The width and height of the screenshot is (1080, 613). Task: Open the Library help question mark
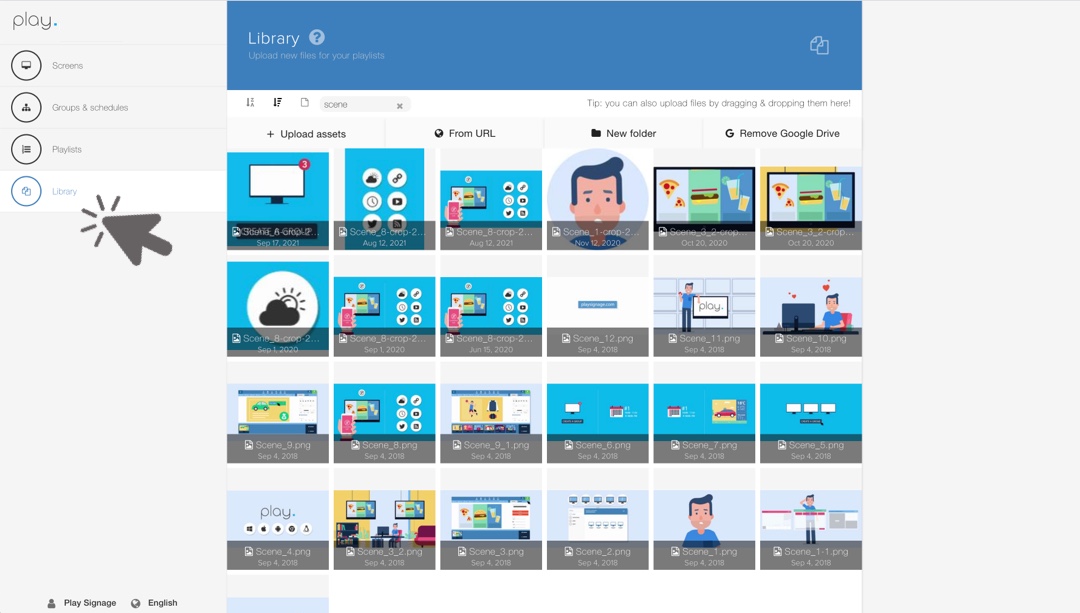317,37
